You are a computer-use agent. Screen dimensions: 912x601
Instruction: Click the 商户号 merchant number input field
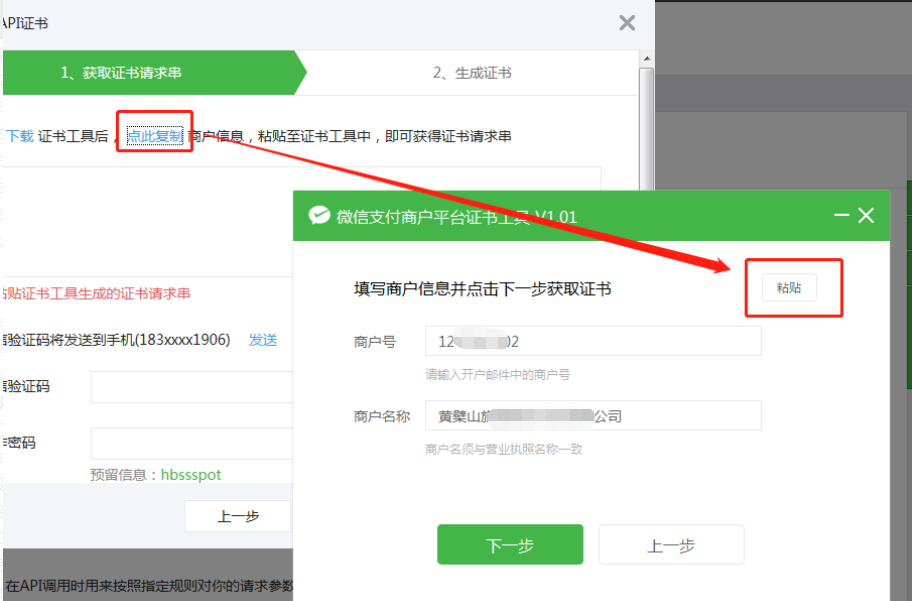pos(592,341)
